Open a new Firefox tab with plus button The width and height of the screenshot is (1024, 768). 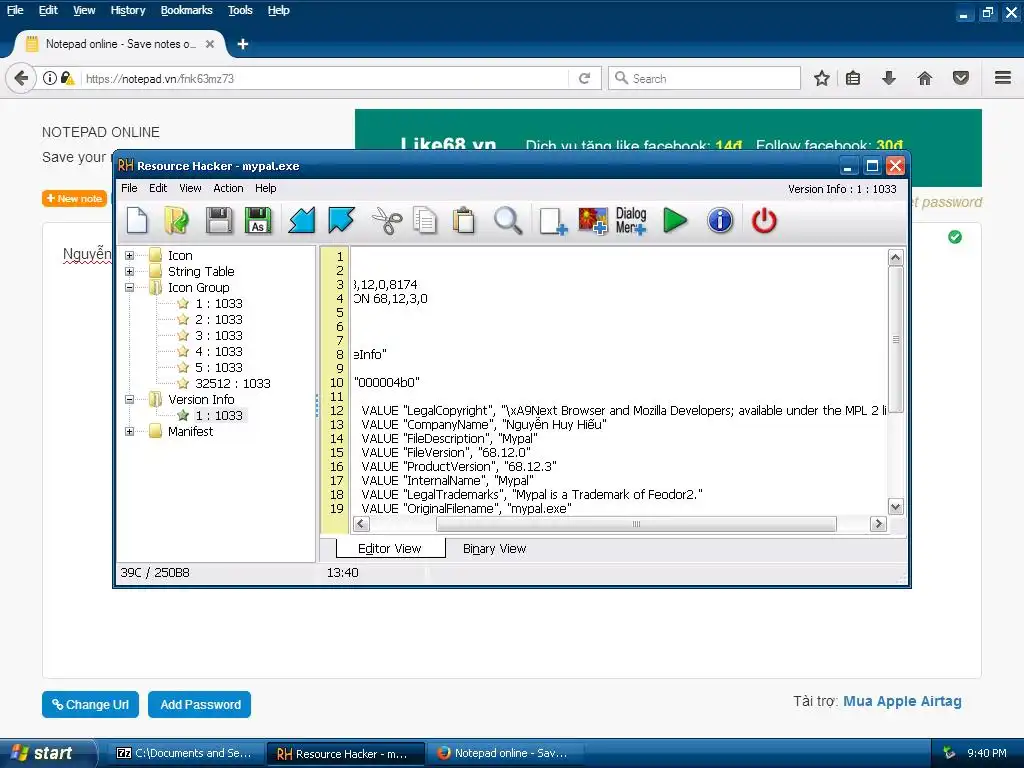point(243,44)
